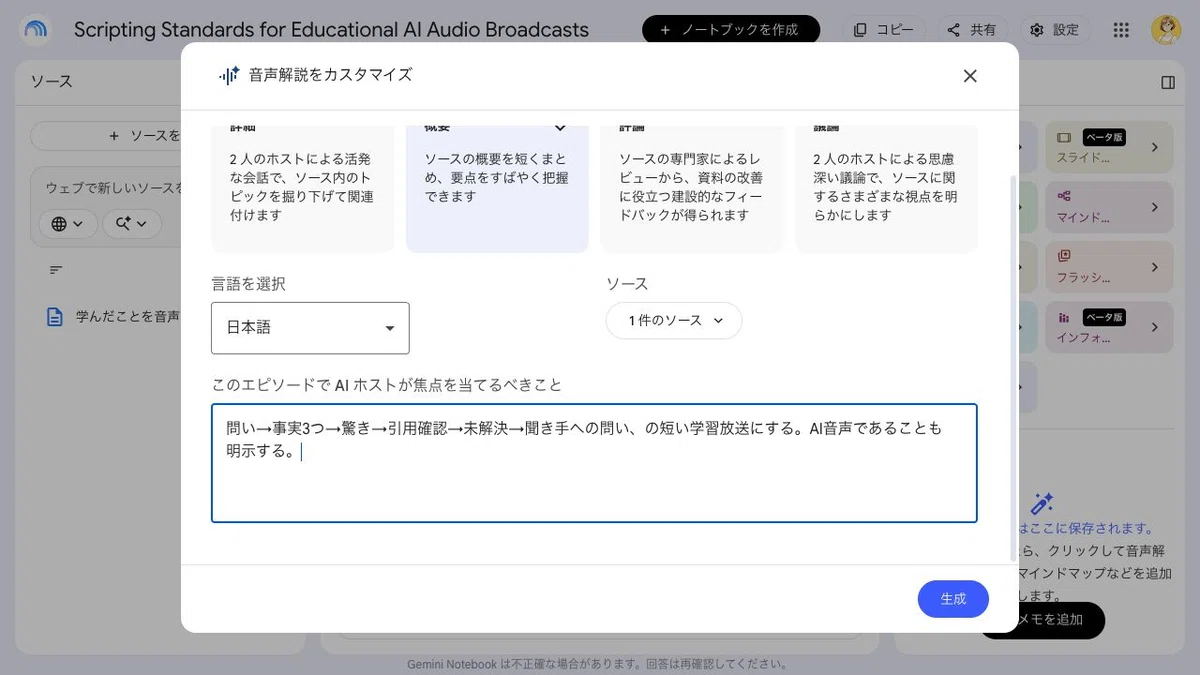
Task: Select the two-host lively conversation format card
Action: [x=303, y=188]
